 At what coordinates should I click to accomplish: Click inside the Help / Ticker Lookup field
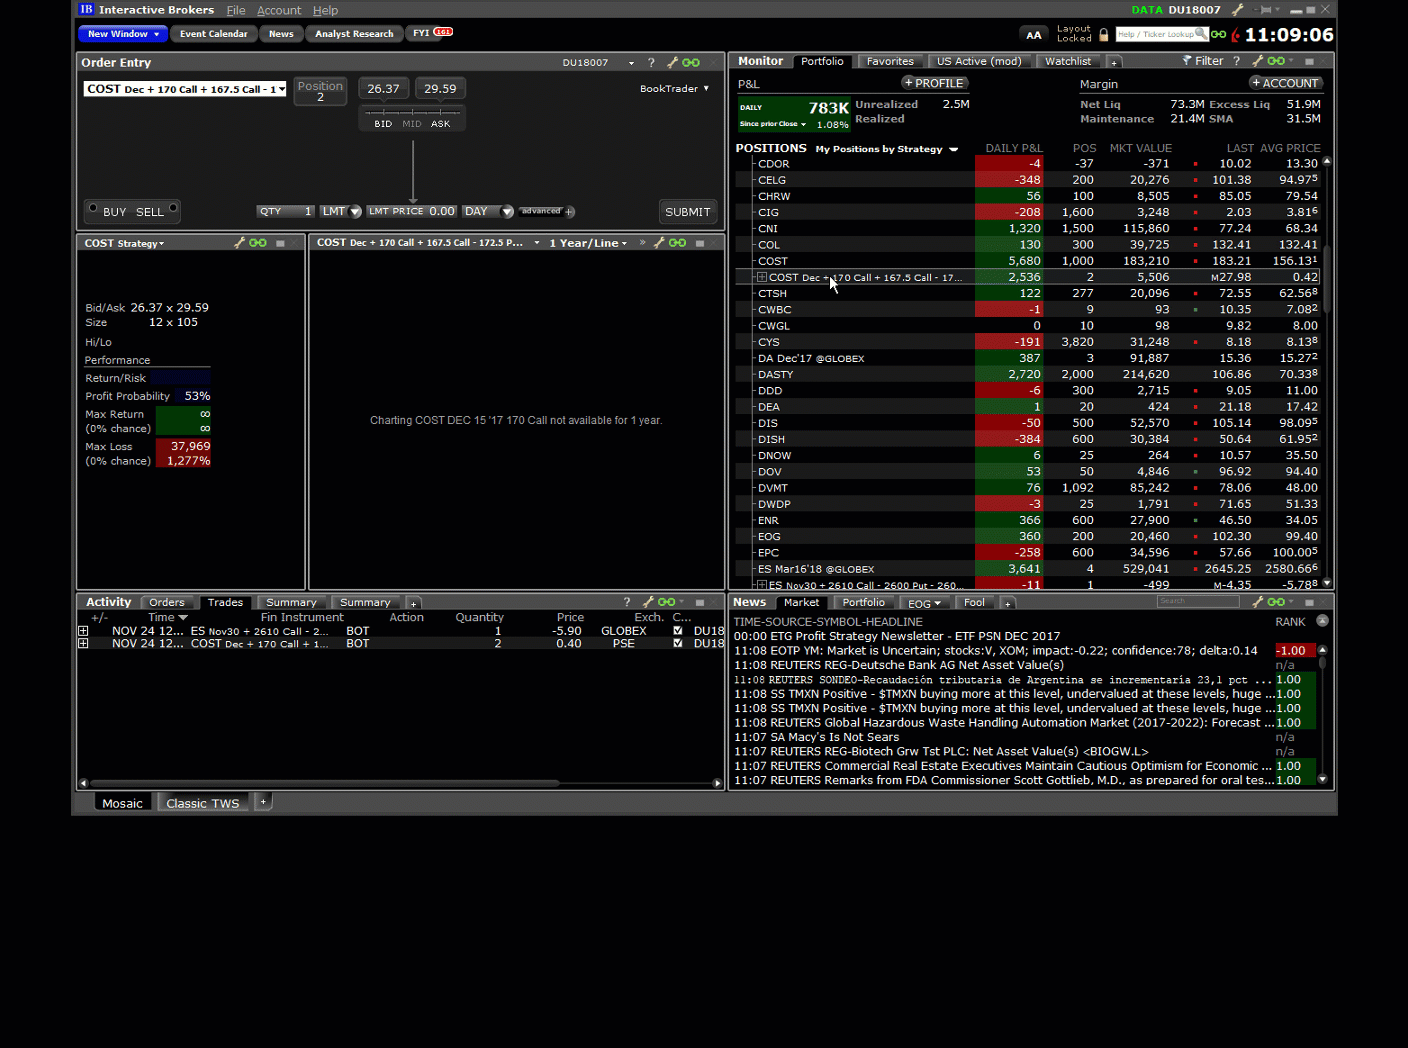(x=1160, y=34)
